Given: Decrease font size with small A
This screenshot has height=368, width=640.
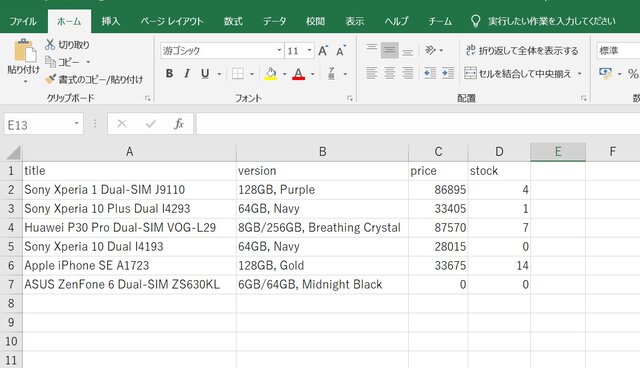Looking at the screenshot, I should (340, 51).
